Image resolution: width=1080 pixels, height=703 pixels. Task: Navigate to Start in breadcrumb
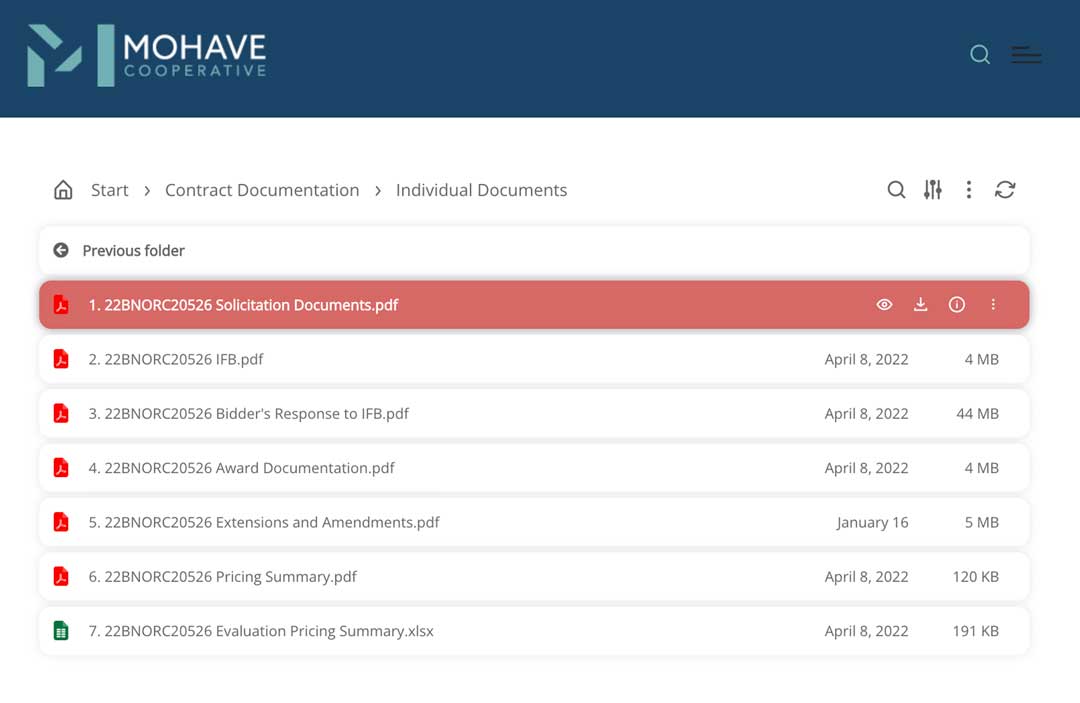point(110,190)
